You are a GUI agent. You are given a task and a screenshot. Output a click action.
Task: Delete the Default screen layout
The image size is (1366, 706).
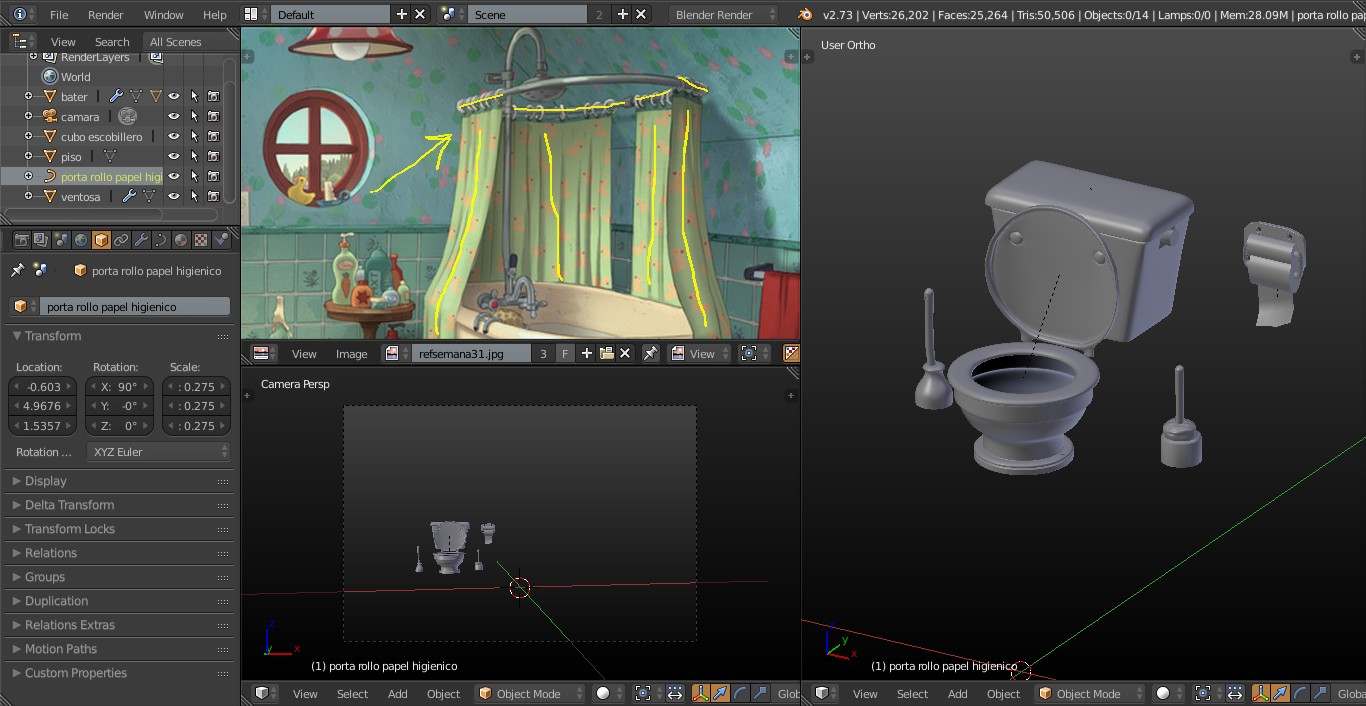[x=420, y=14]
